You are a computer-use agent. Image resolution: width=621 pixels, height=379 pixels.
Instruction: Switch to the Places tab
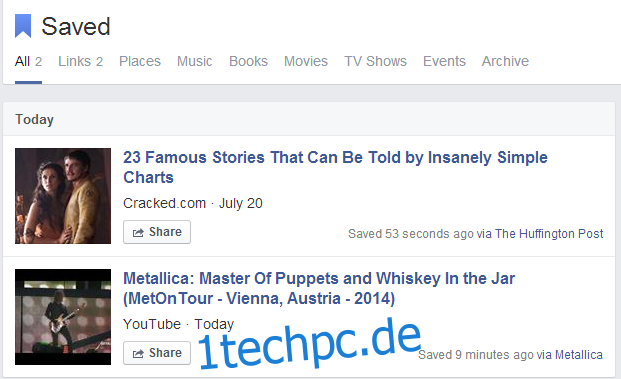(x=140, y=61)
